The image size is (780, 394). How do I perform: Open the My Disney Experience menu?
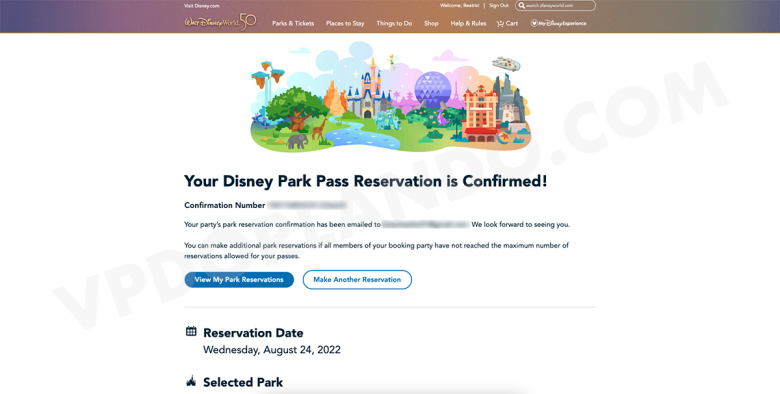[x=559, y=23]
